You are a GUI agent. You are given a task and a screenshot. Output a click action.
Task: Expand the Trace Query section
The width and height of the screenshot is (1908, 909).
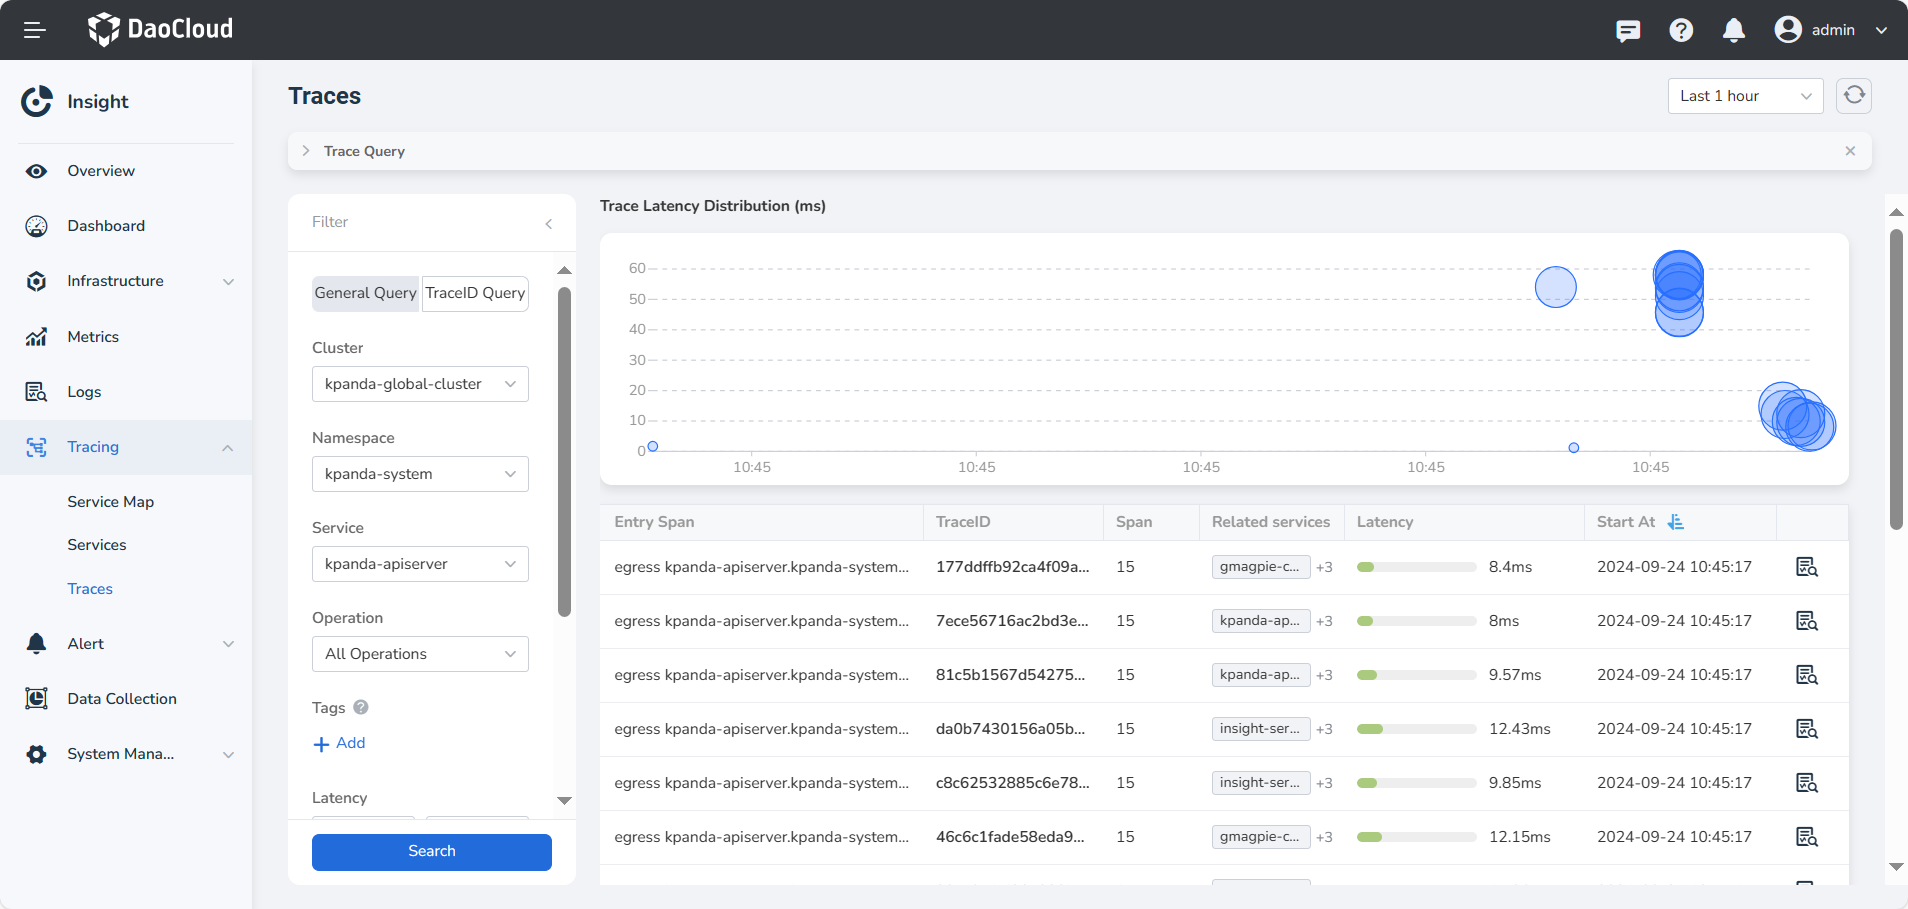pyautogui.click(x=306, y=151)
